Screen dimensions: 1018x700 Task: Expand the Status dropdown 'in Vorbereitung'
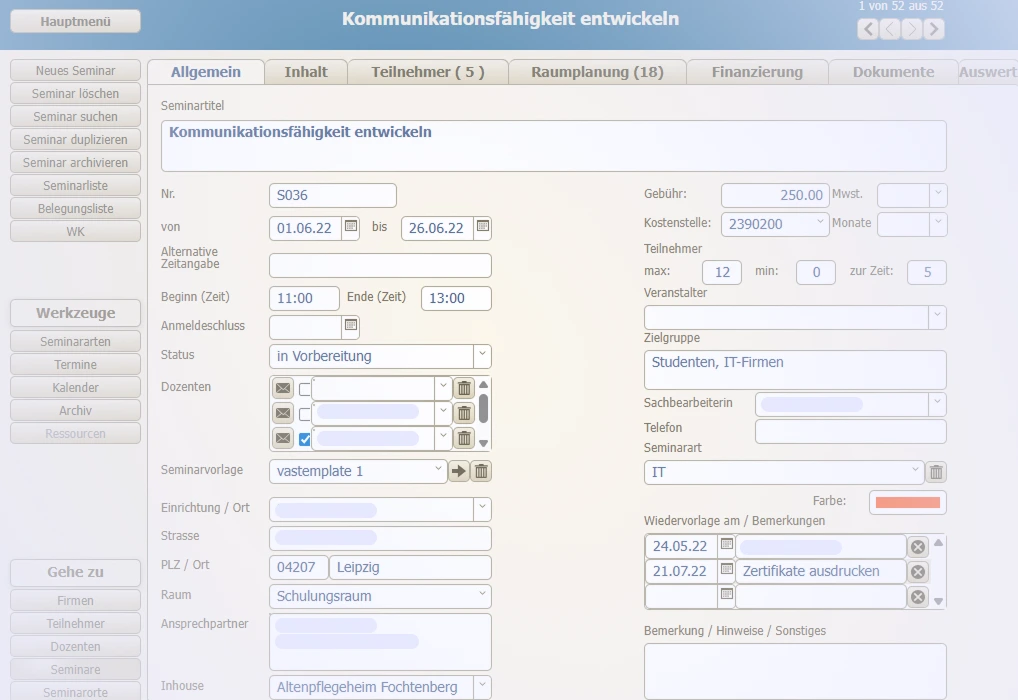[x=481, y=356]
